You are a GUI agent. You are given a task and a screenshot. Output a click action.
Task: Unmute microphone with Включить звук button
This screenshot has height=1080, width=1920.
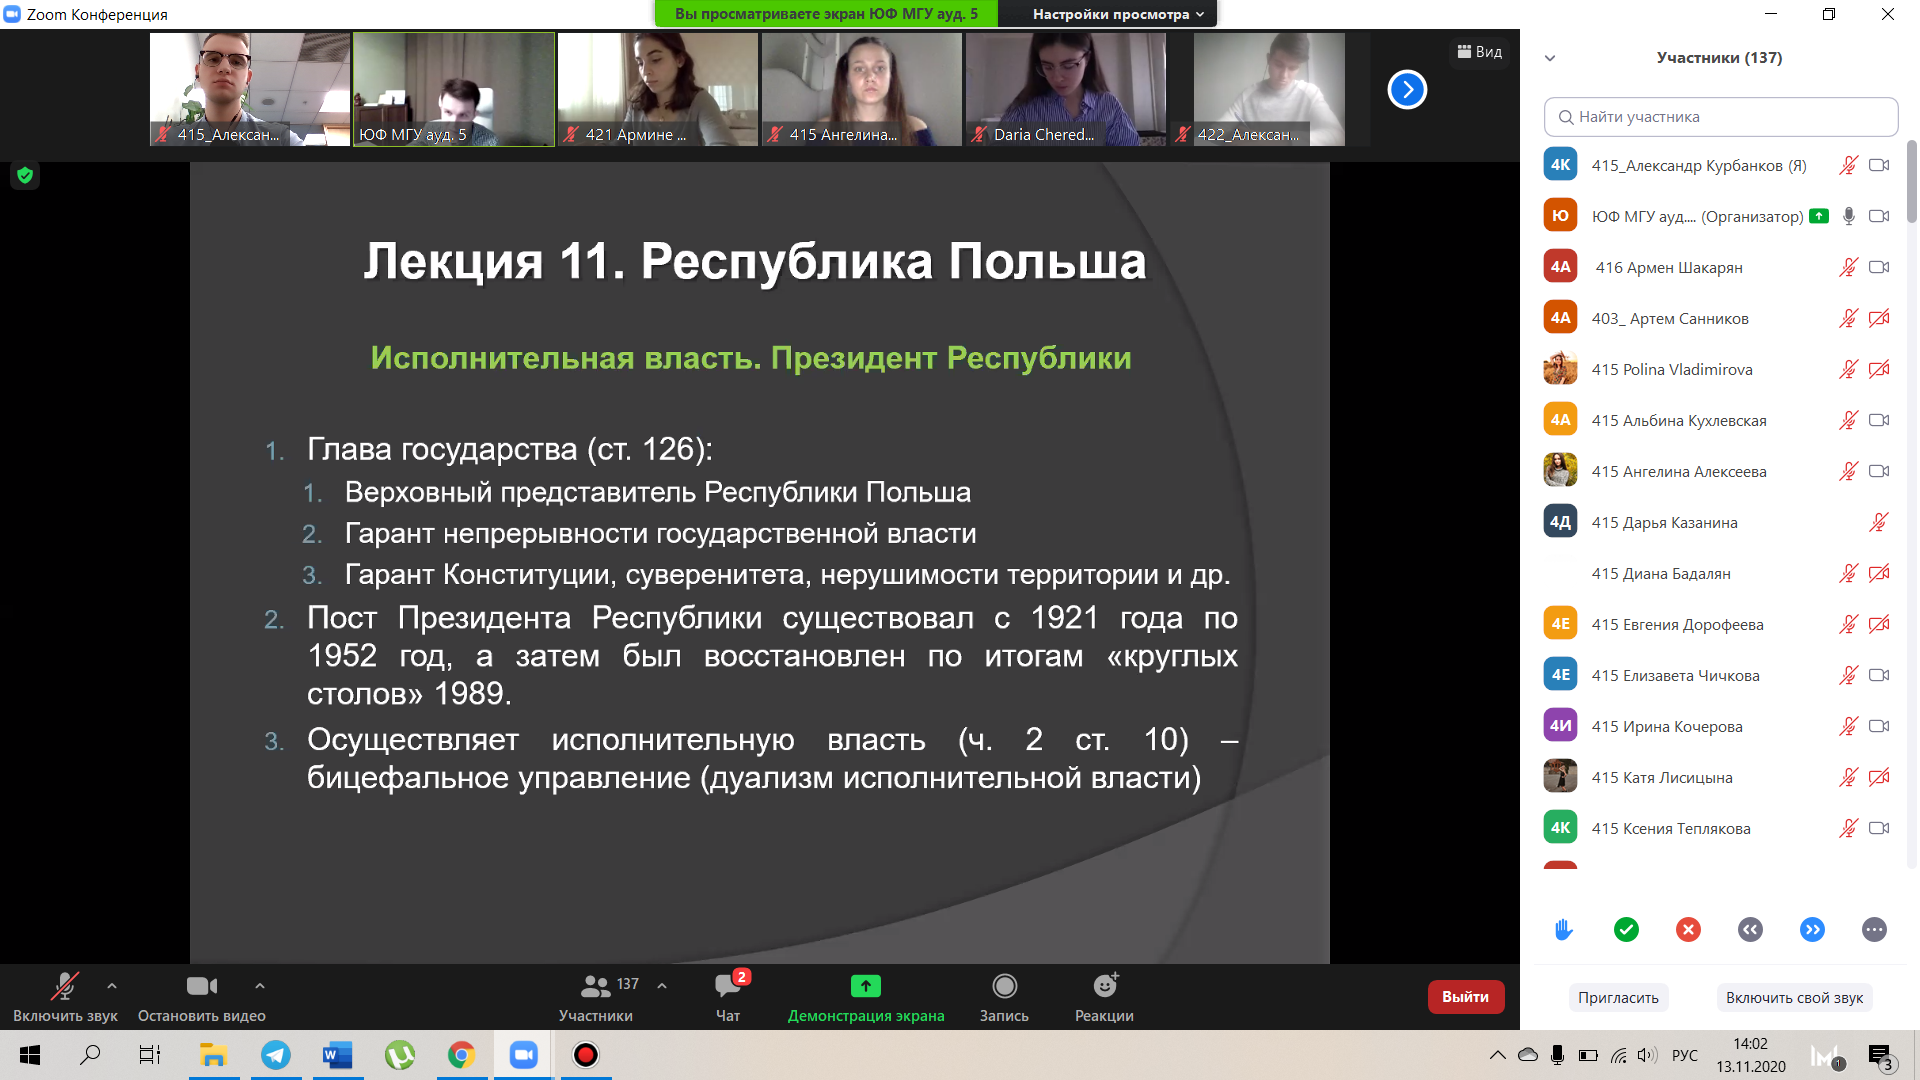point(65,997)
